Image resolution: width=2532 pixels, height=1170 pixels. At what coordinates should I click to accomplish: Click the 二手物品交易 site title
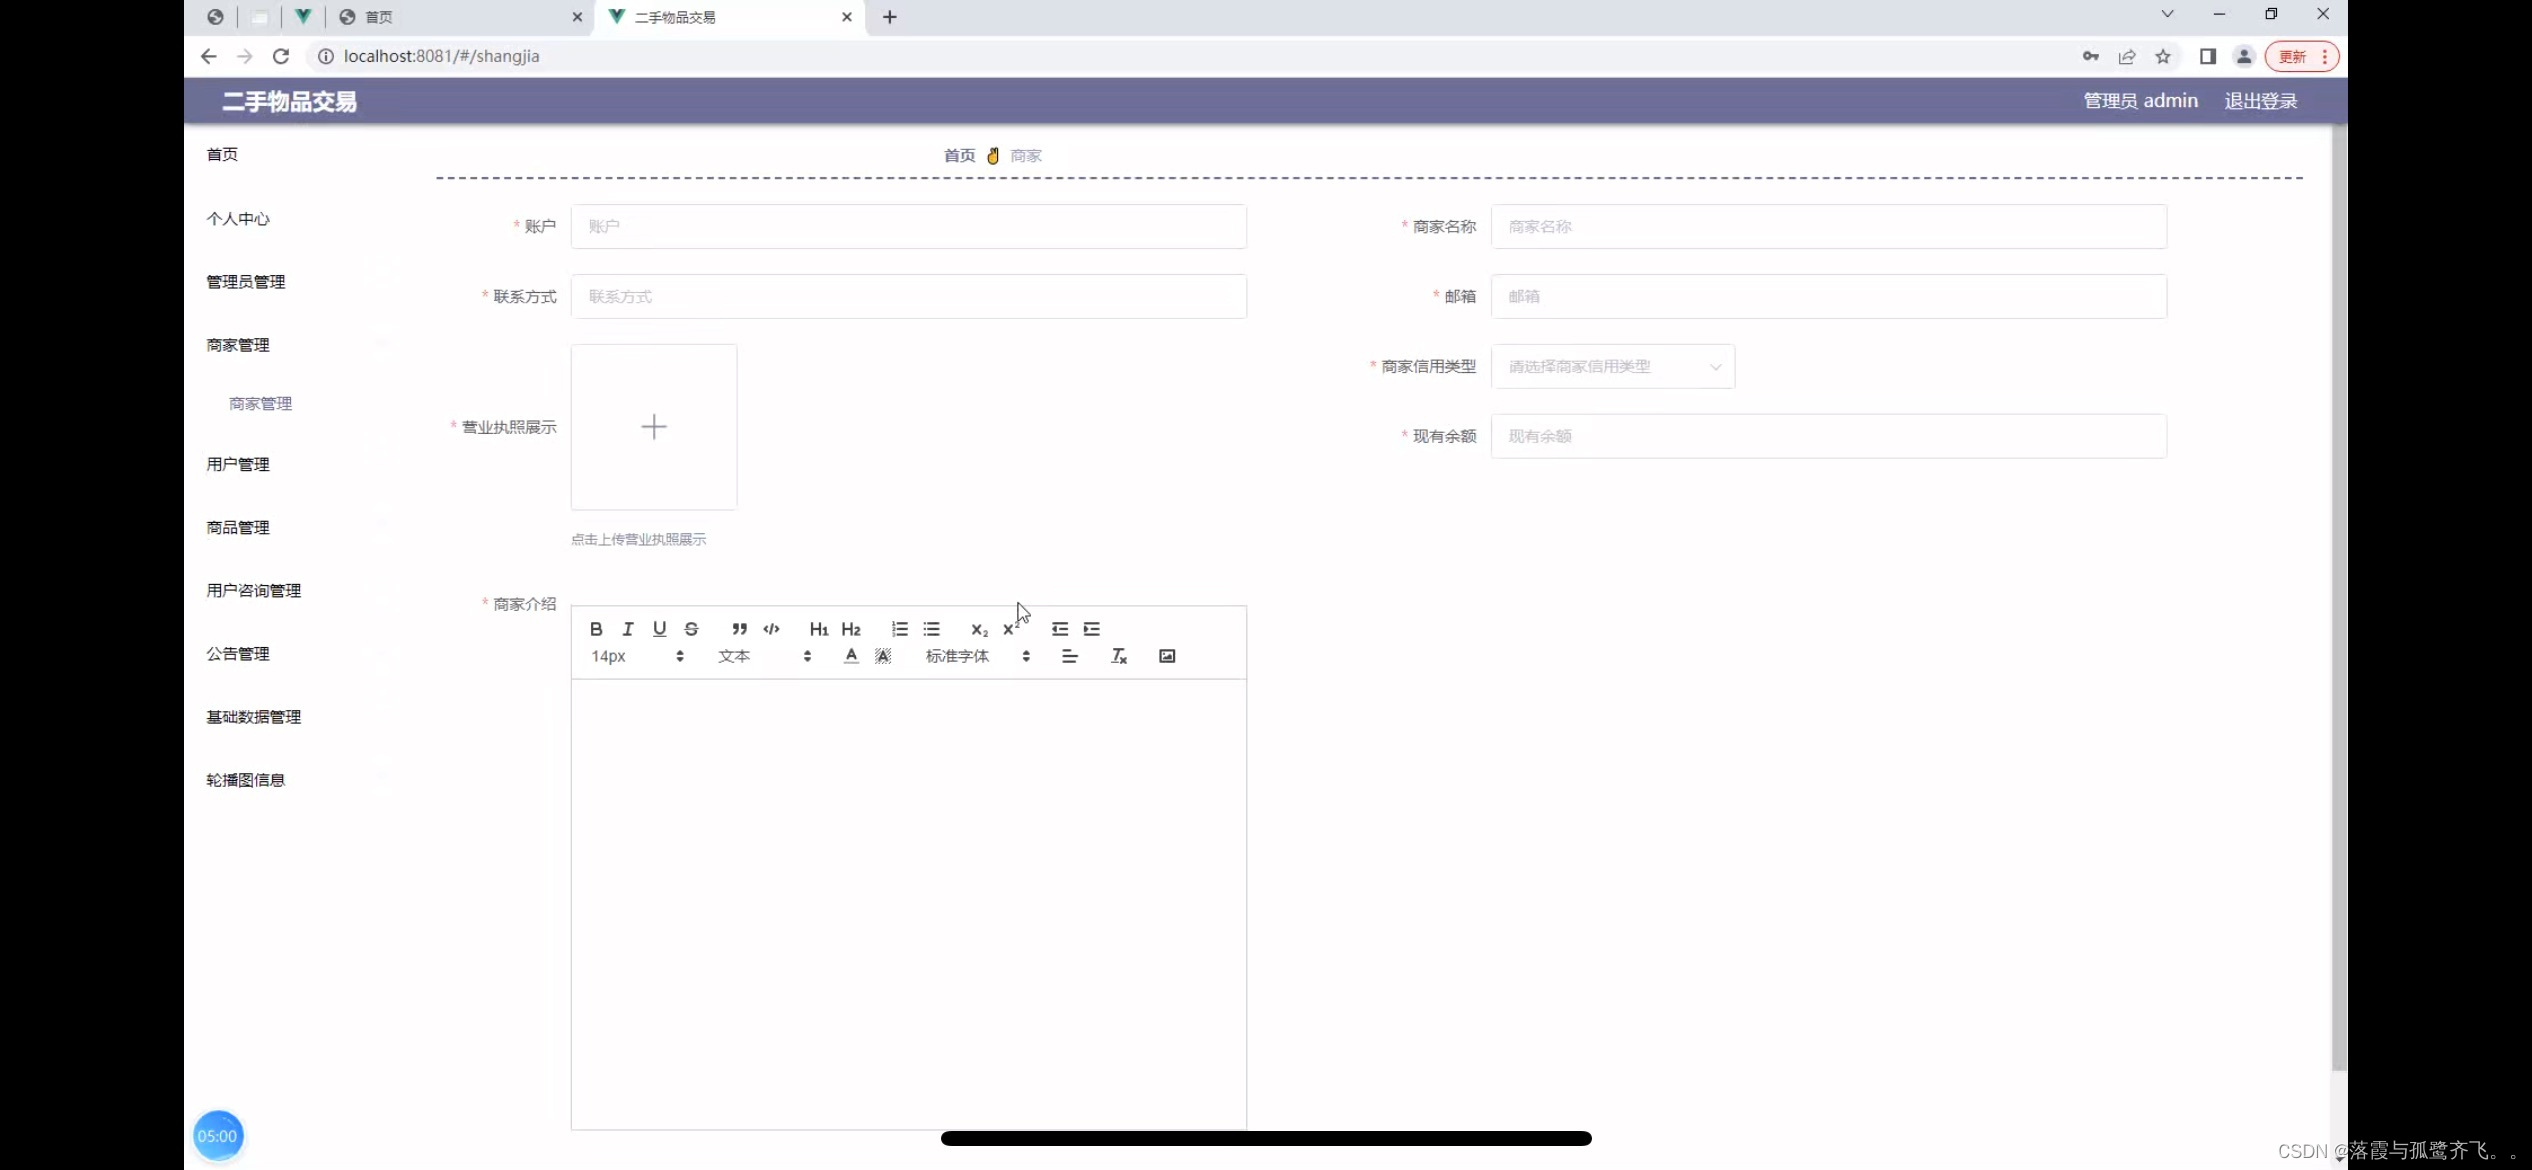[289, 101]
